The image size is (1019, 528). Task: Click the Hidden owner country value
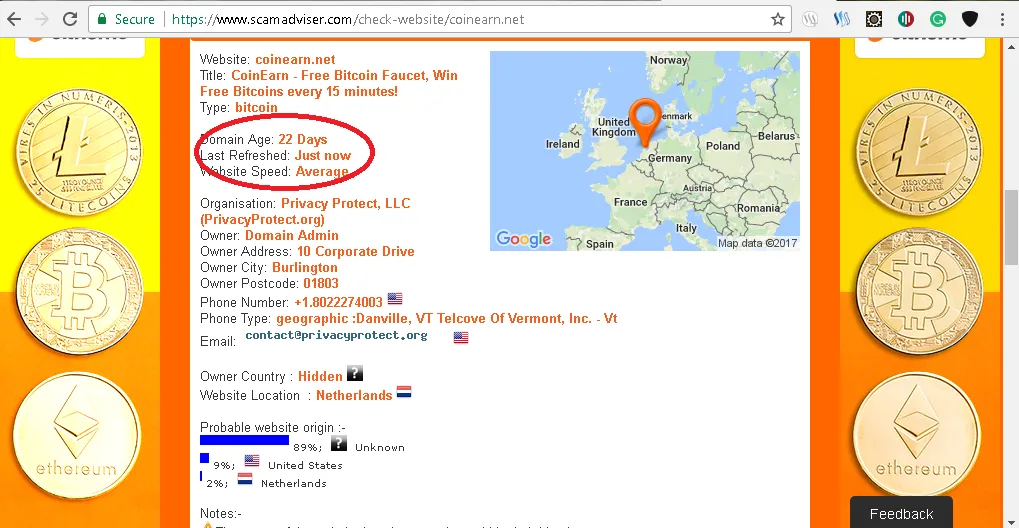point(320,376)
